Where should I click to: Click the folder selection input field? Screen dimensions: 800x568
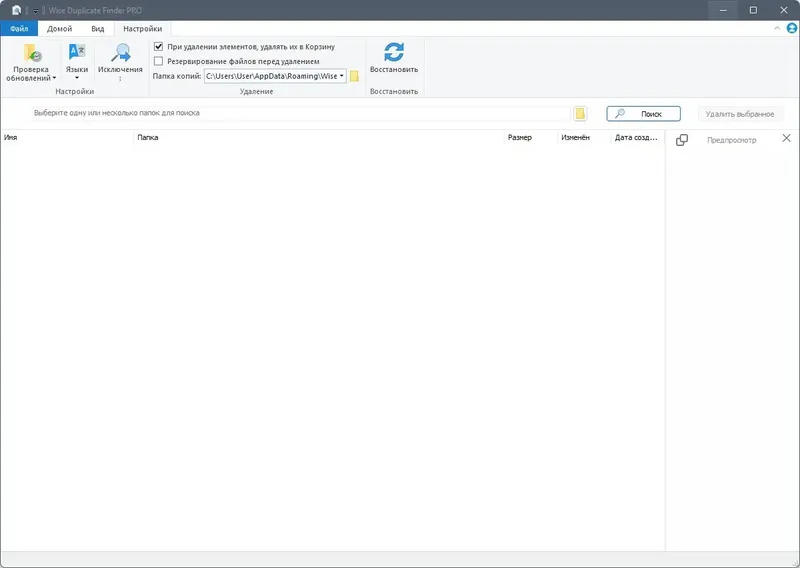click(301, 113)
